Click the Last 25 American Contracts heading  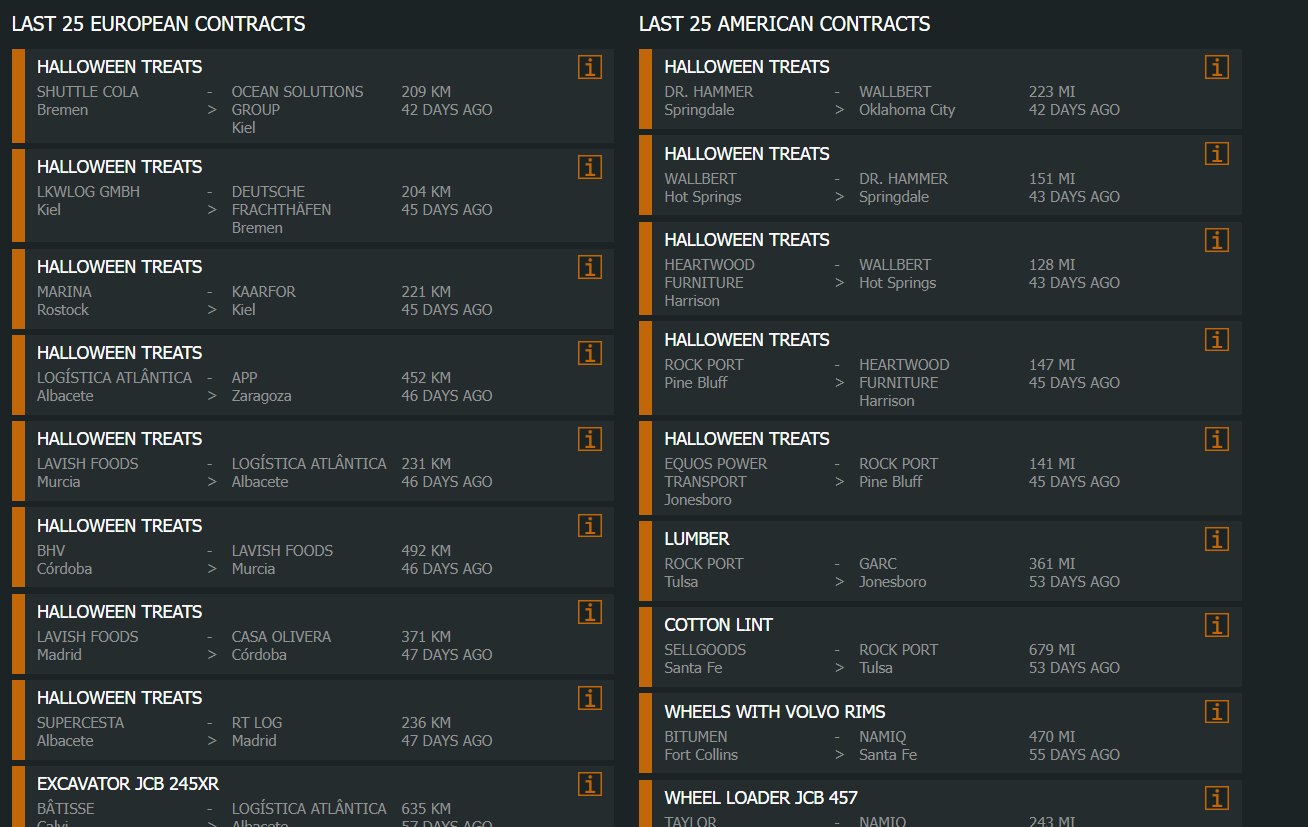click(784, 24)
